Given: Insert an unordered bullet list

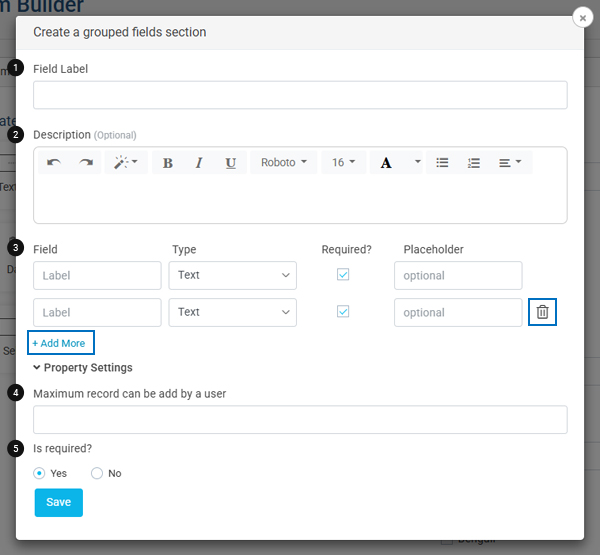Looking at the screenshot, I should [442, 163].
